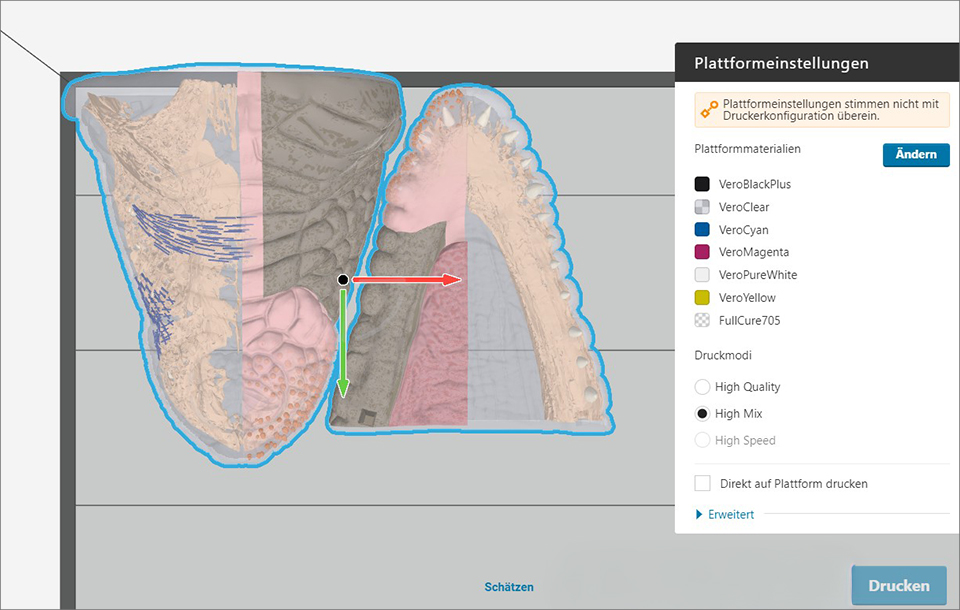
Task: Click the orange settings mismatch warning icon
Action: point(709,110)
